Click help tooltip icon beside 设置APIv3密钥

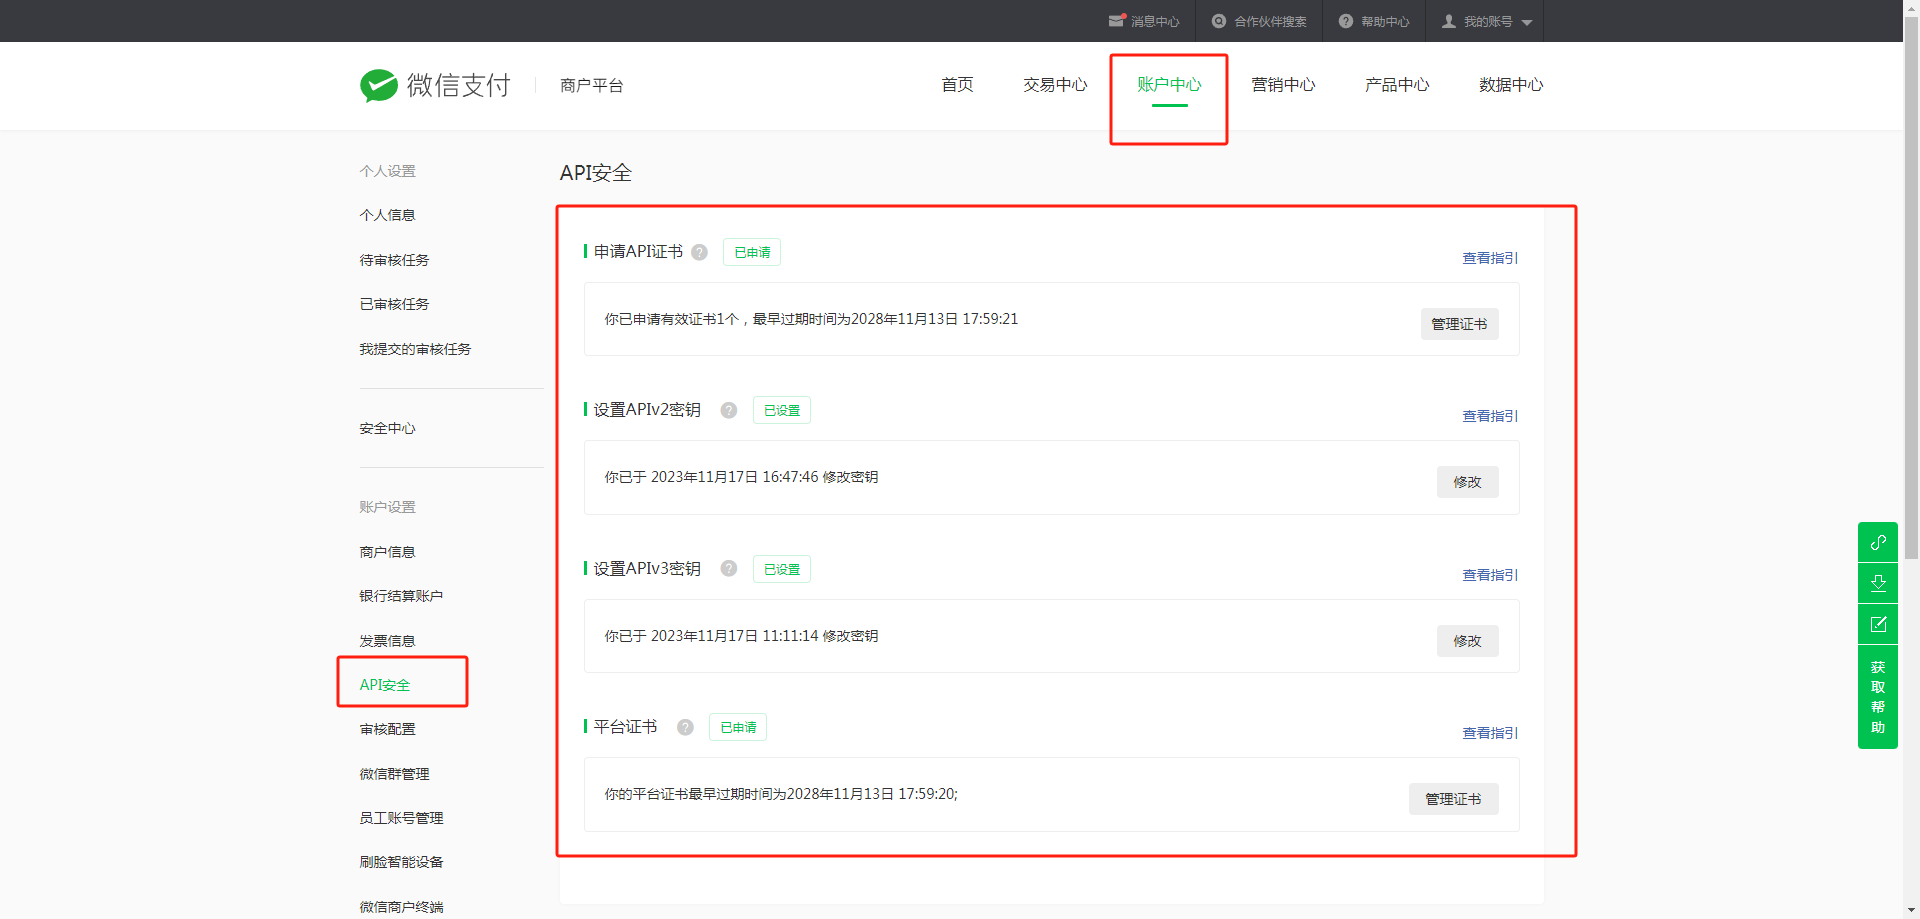point(729,569)
